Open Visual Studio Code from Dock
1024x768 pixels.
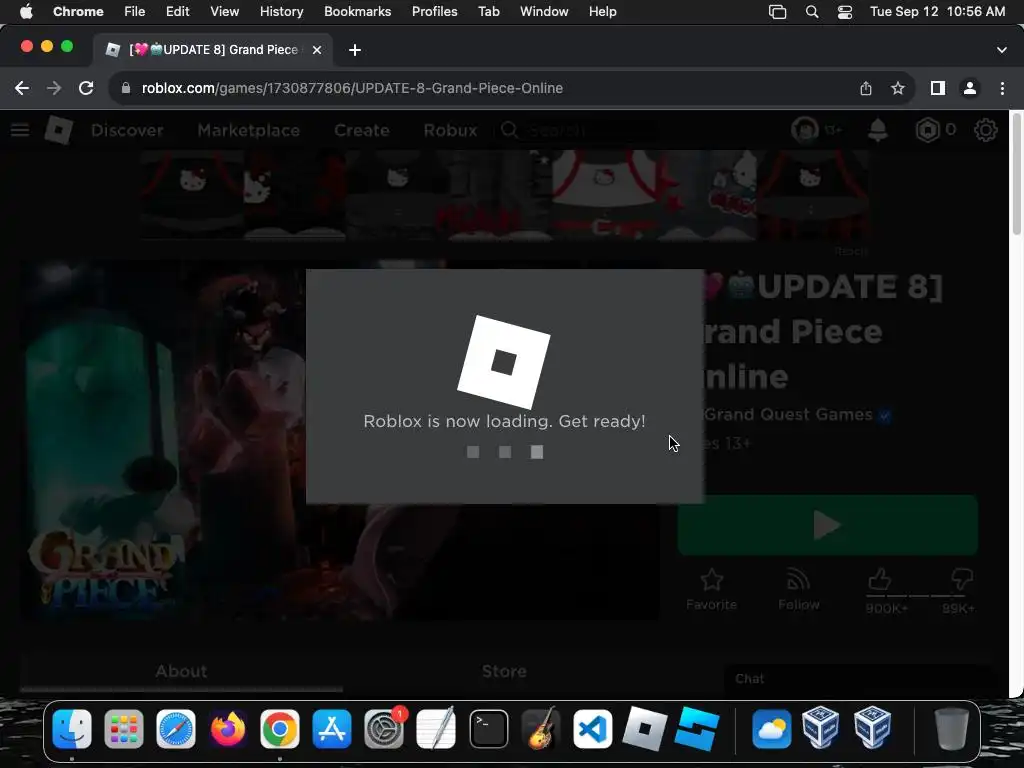tap(592, 729)
